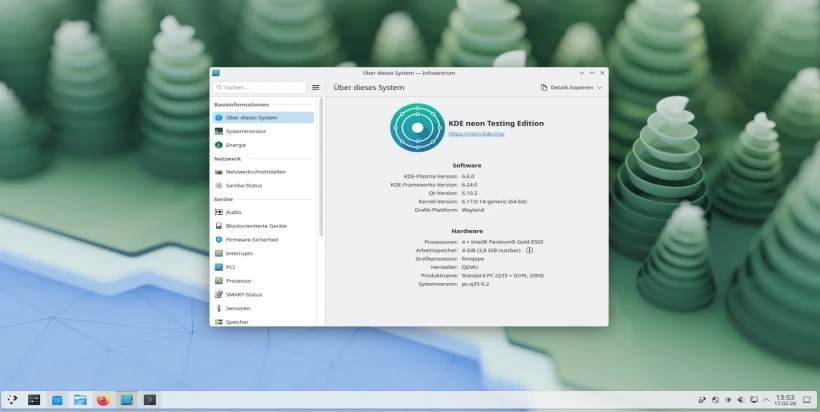Image resolution: width=820 pixels, height=412 pixels.
Task: Click the Software section heading
Action: click(466, 165)
